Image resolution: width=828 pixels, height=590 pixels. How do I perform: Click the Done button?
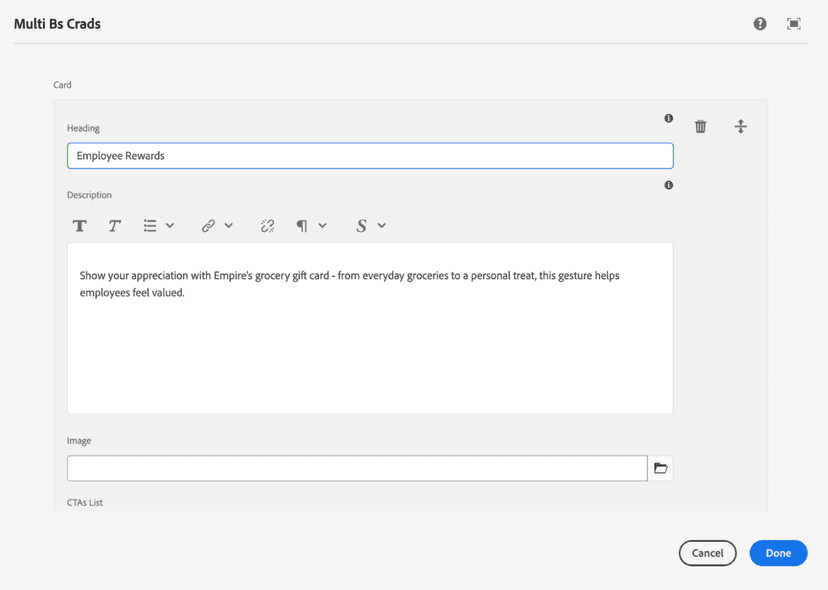[778, 553]
